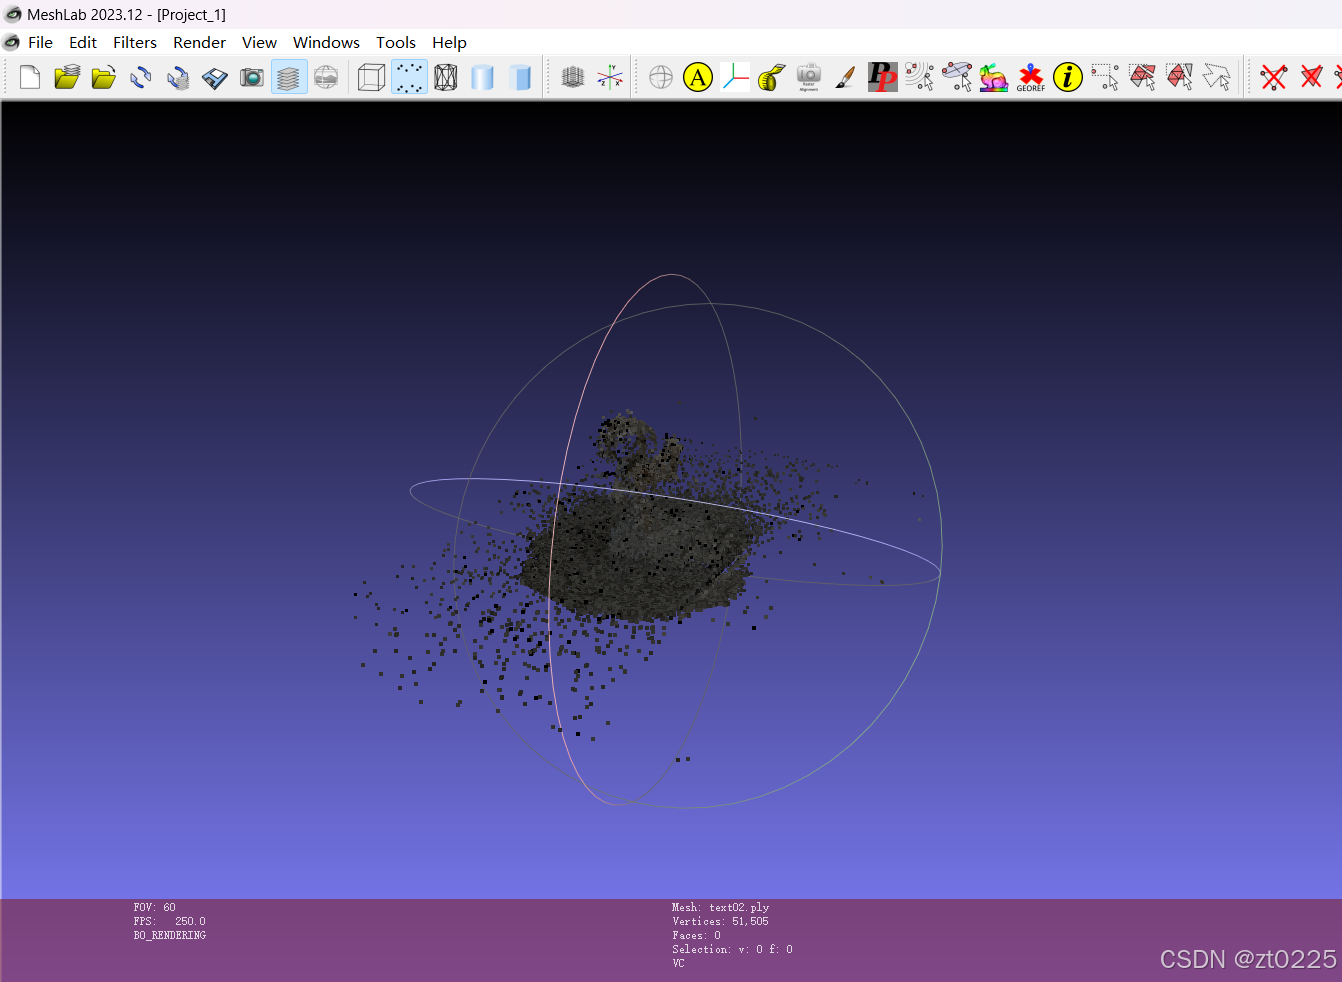Open project folder icon with layers

coord(67,77)
